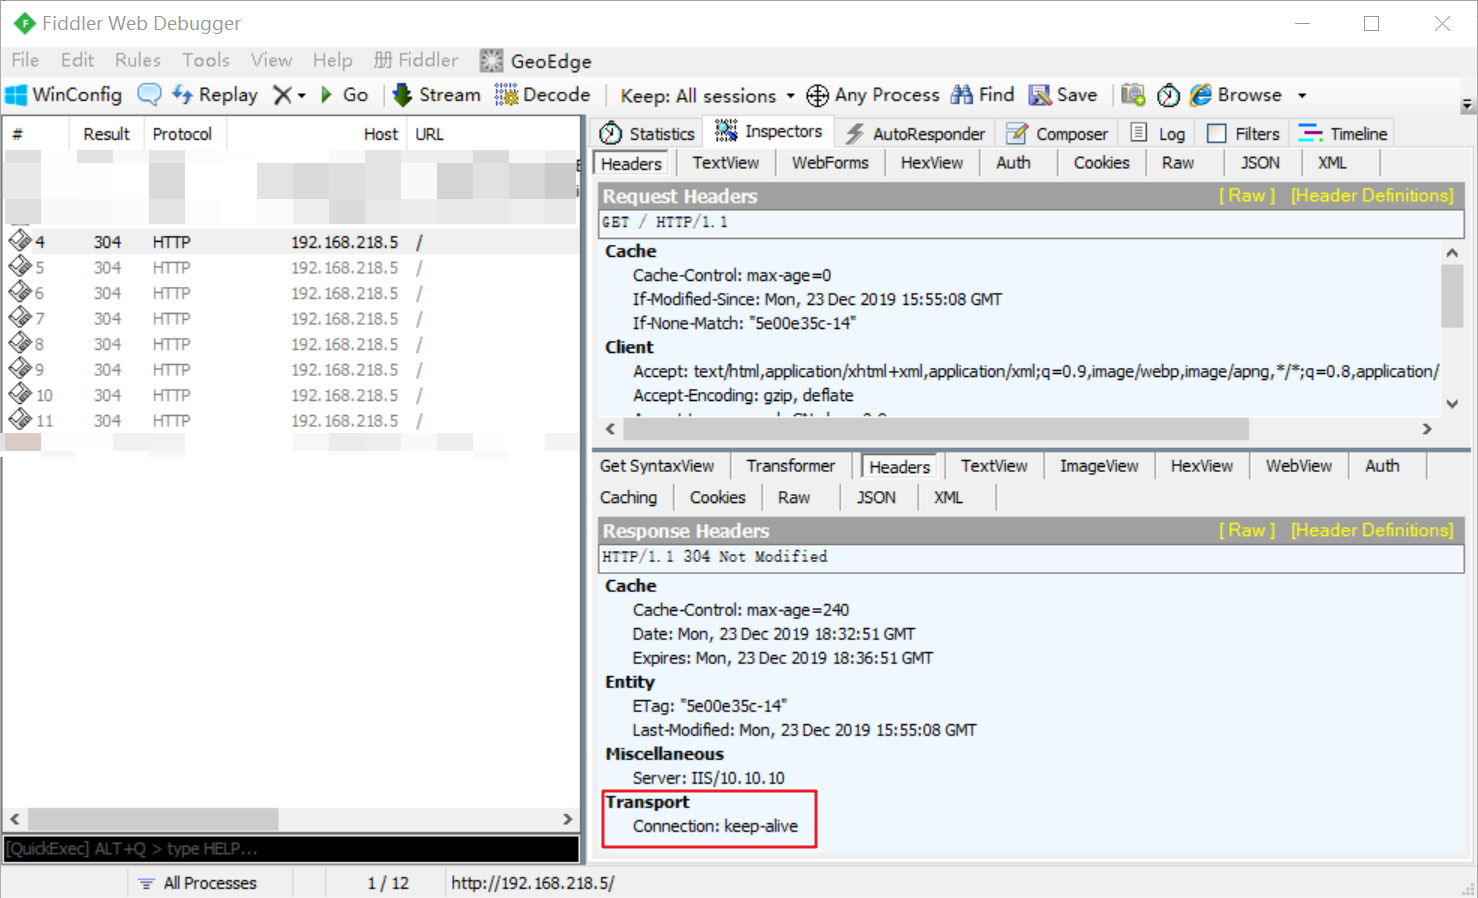
Task: Open the Help menu
Action: point(332,60)
